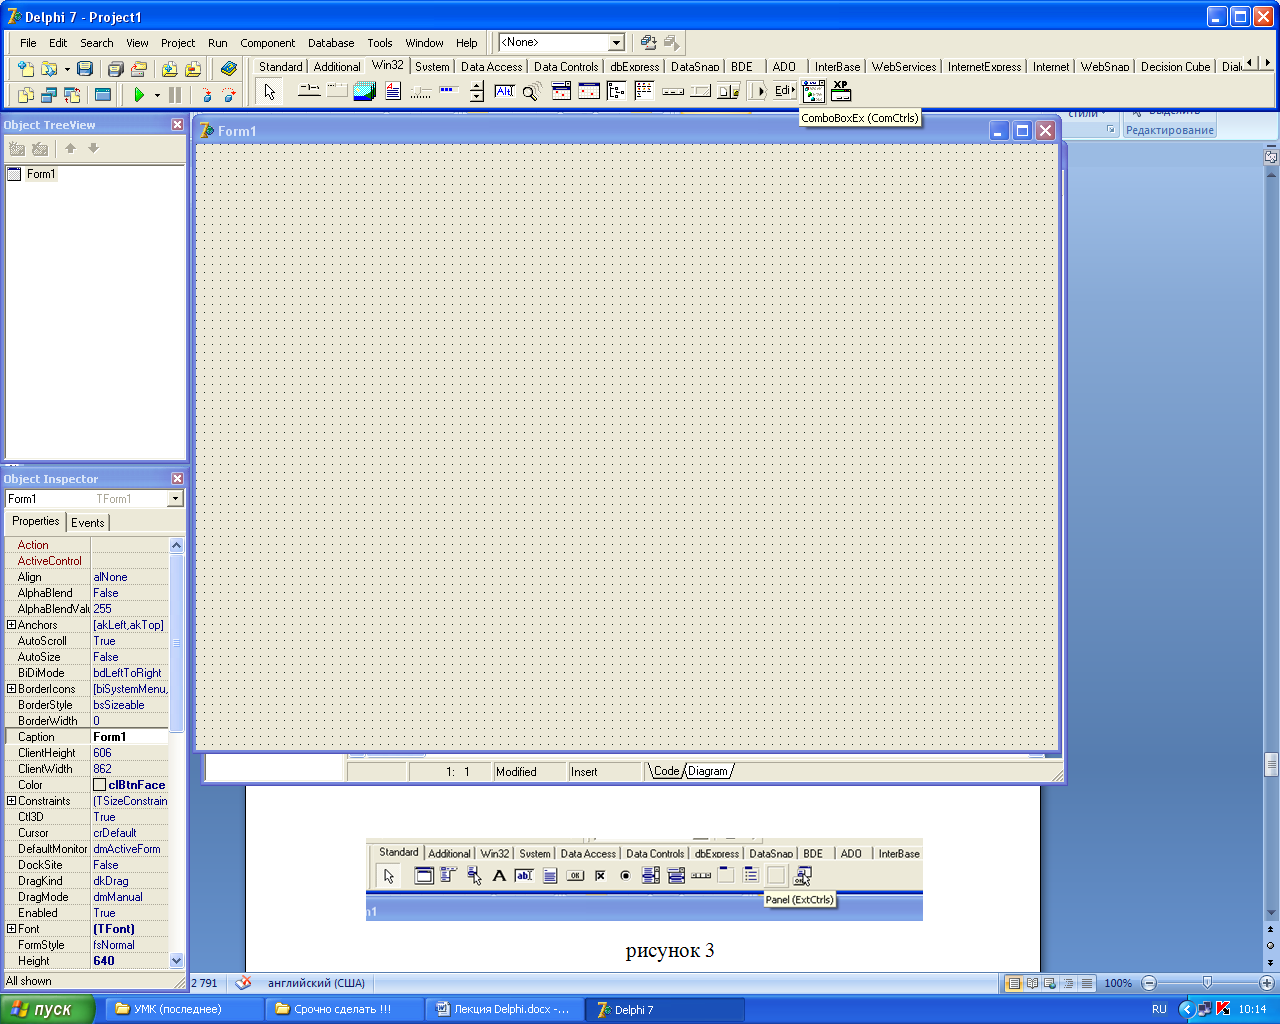Click the Save toolbar icon
The width and height of the screenshot is (1280, 1024).
tap(85, 69)
